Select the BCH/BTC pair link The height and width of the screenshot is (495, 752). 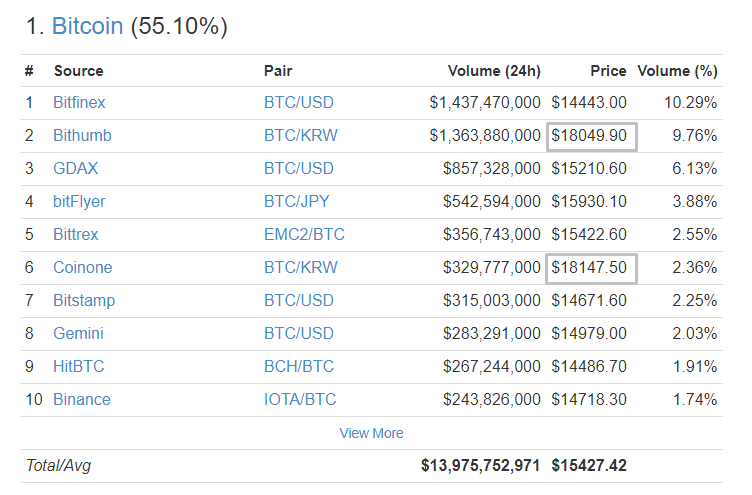(299, 366)
